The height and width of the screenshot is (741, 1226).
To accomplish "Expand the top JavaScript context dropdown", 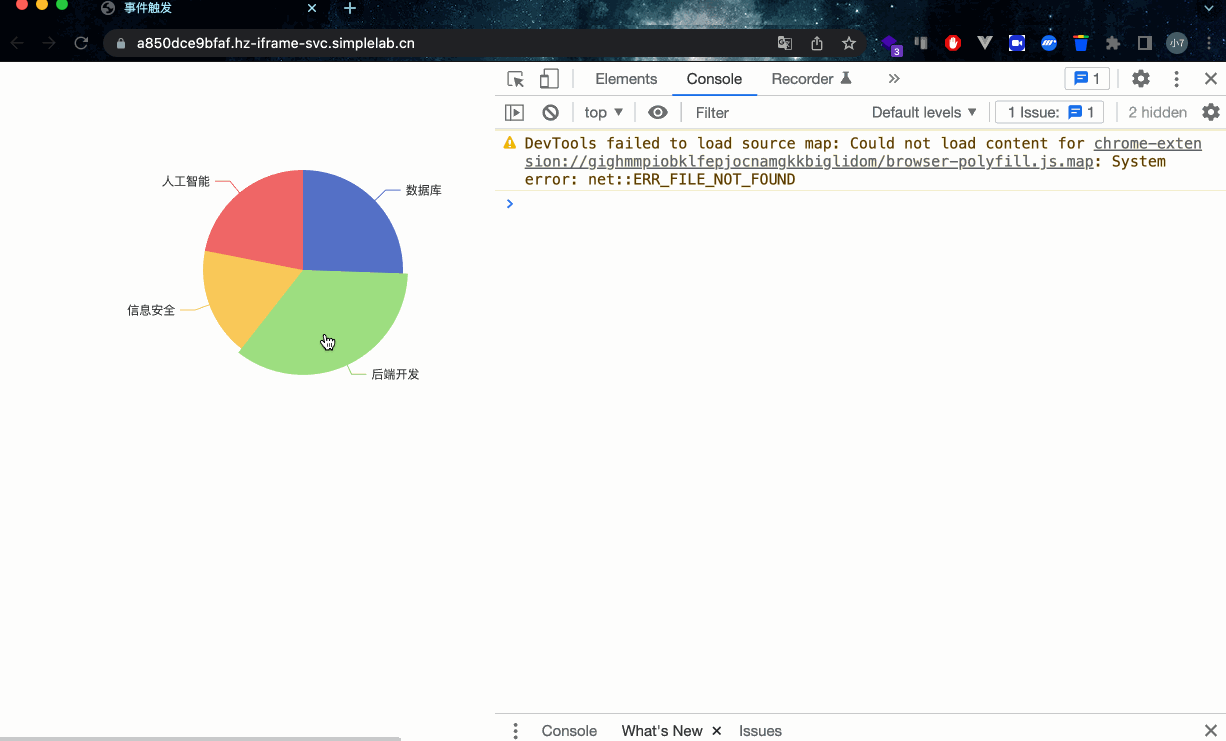I will [x=604, y=112].
